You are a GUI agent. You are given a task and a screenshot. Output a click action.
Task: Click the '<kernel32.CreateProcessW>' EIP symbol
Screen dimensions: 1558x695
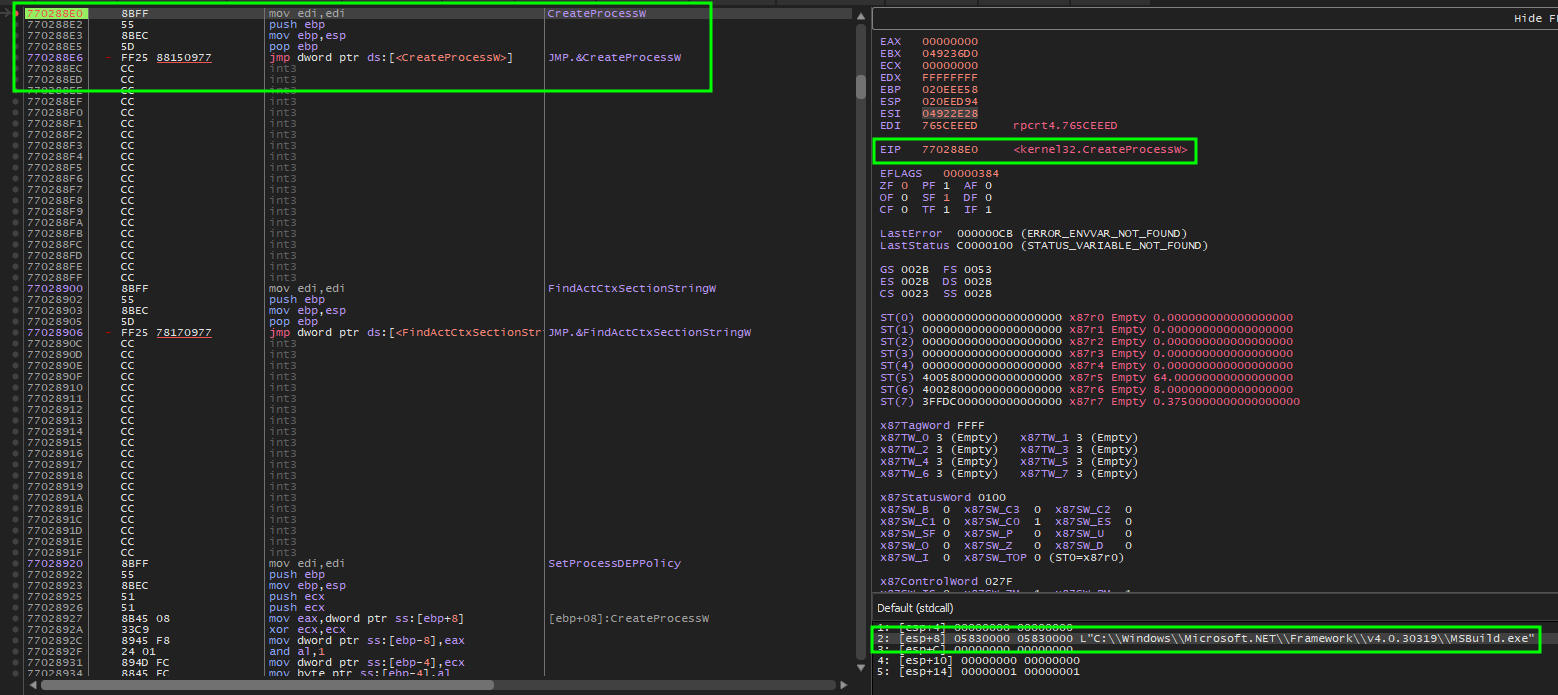point(1101,150)
